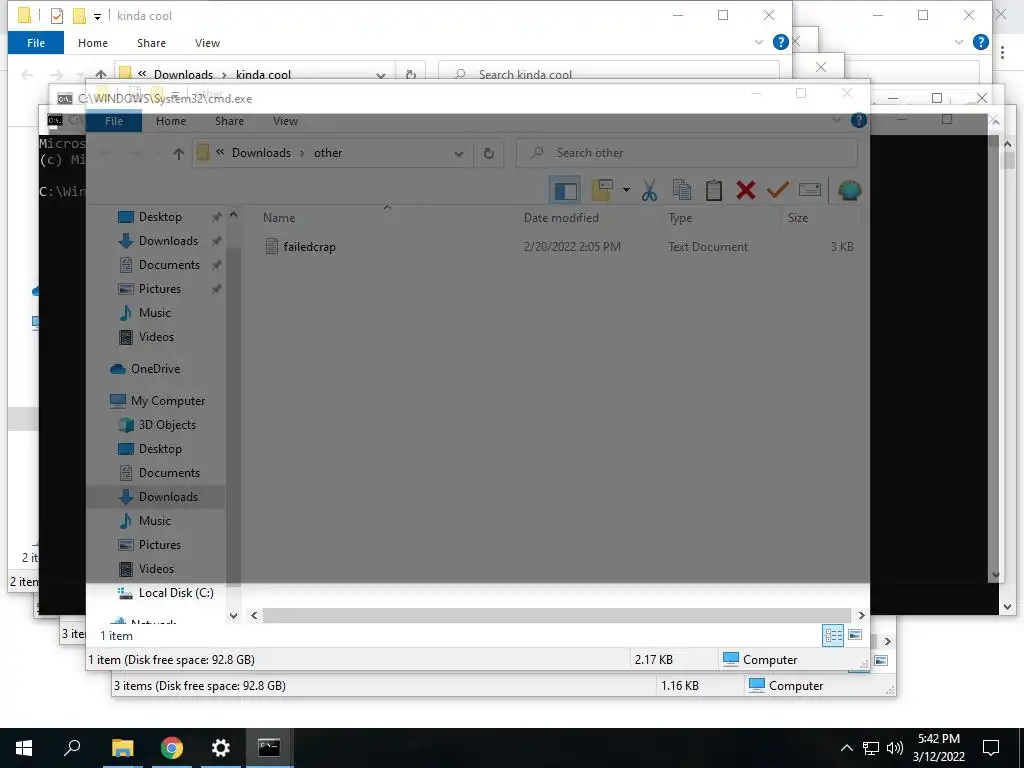Open the Share tab in 'other' window
This screenshot has width=1024, height=768.
(229, 121)
